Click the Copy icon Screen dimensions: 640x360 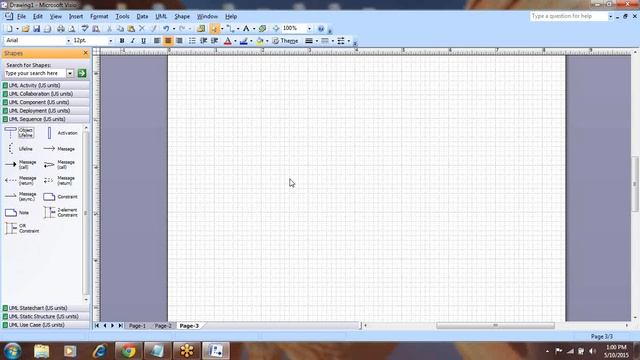tap(120, 29)
